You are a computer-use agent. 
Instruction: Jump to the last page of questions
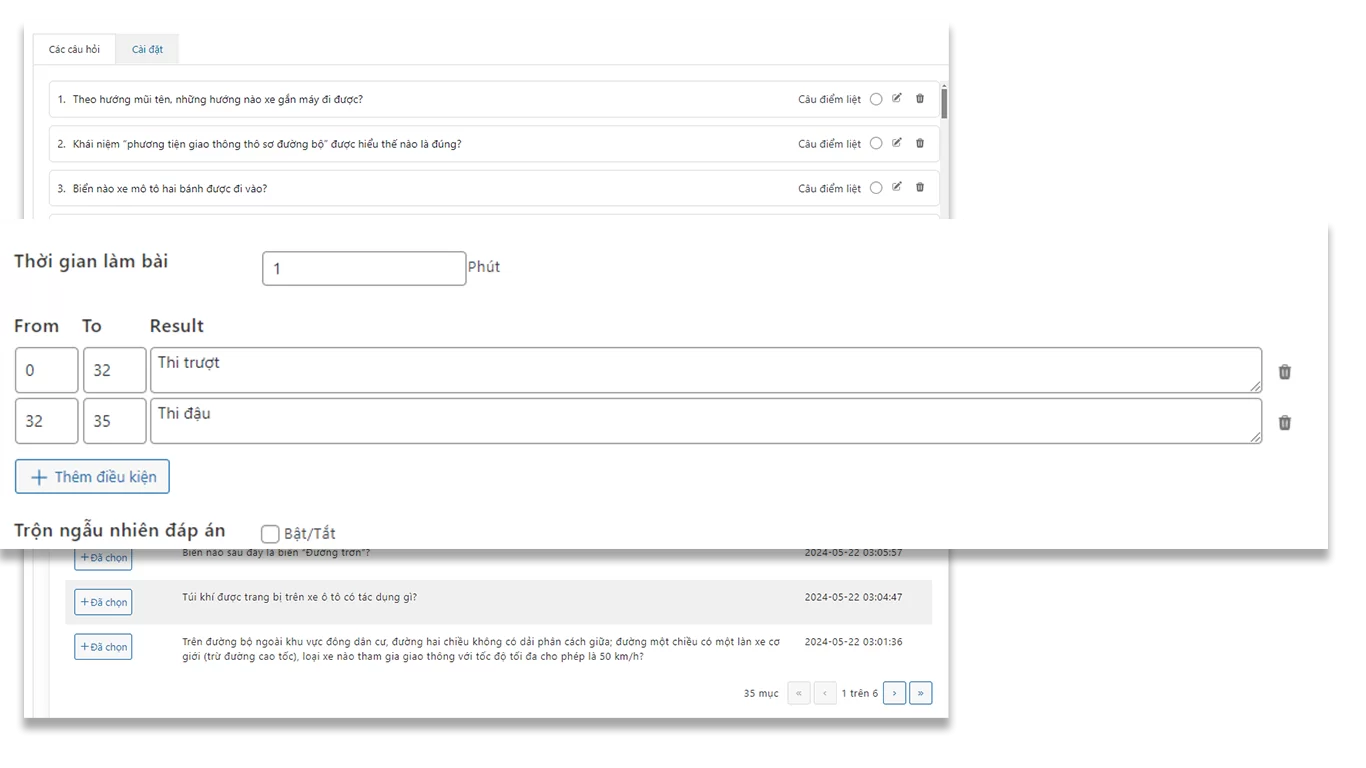(921, 693)
